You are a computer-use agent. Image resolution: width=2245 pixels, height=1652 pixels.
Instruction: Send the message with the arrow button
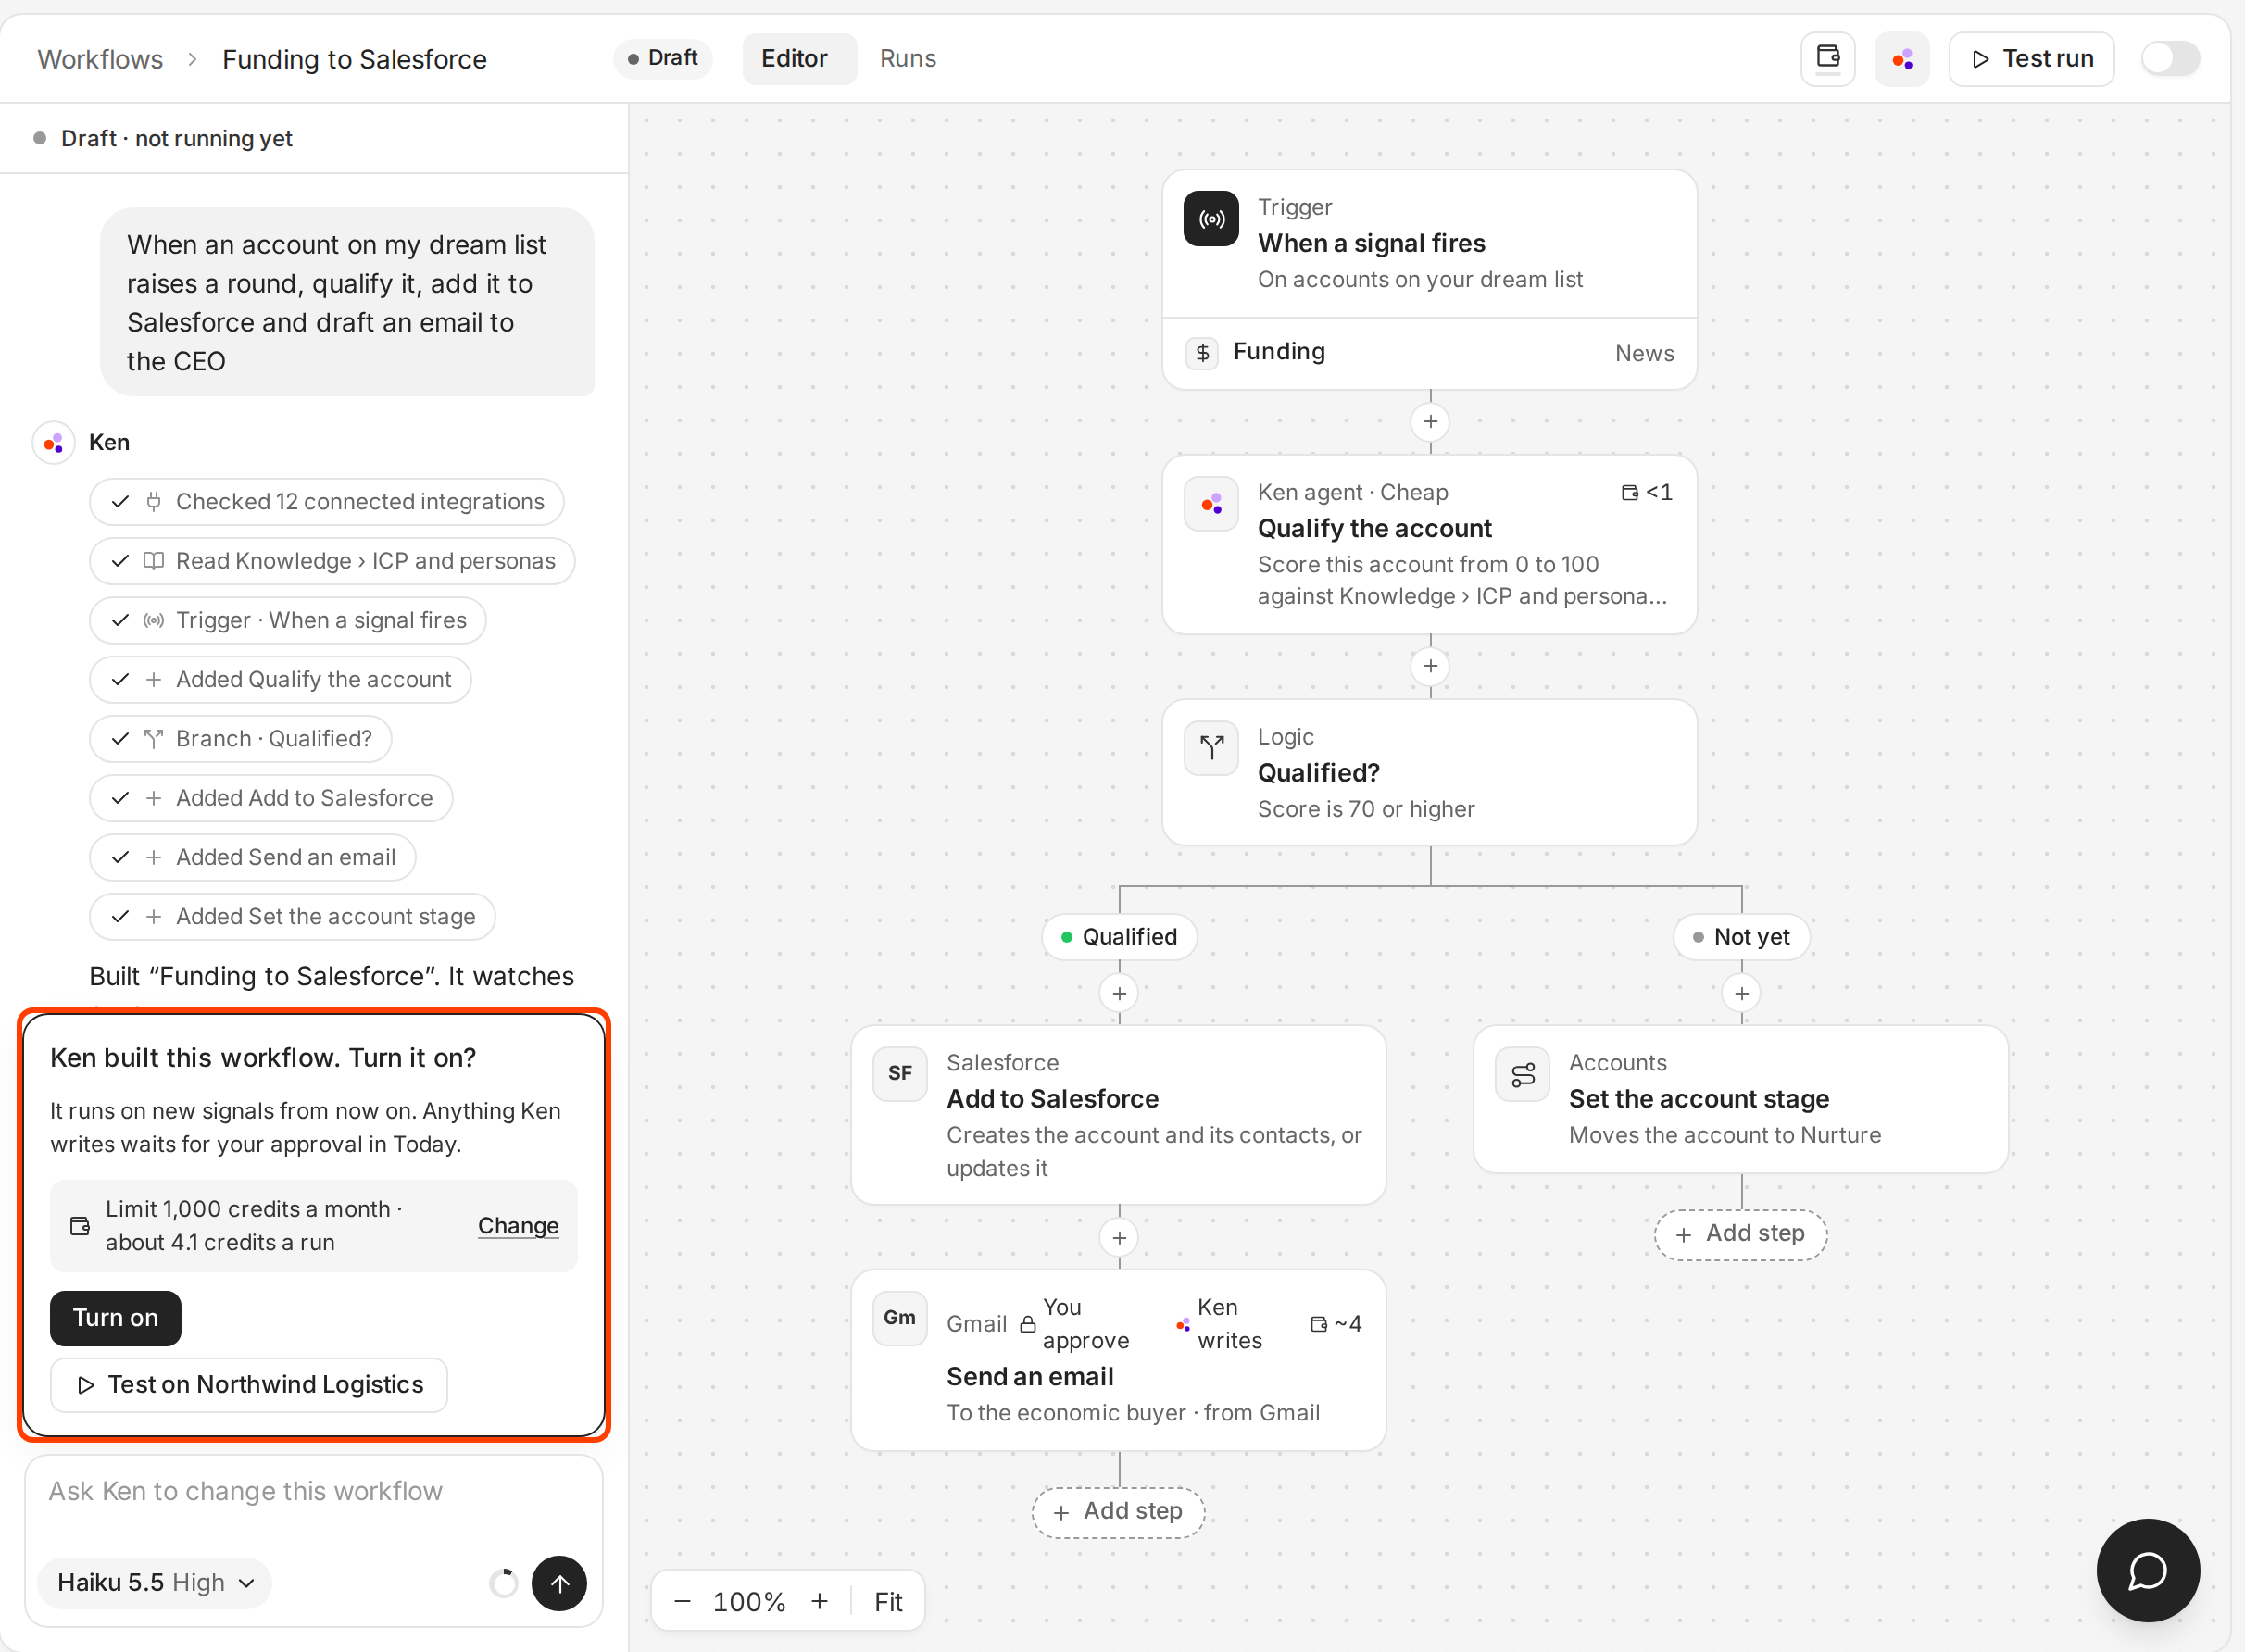[559, 1583]
